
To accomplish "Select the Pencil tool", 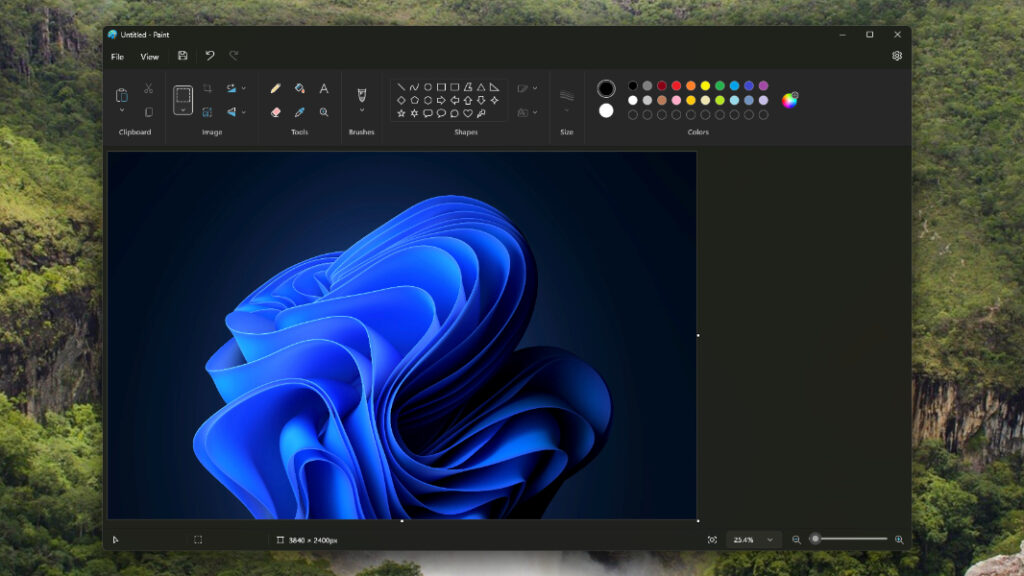I will tap(275, 88).
